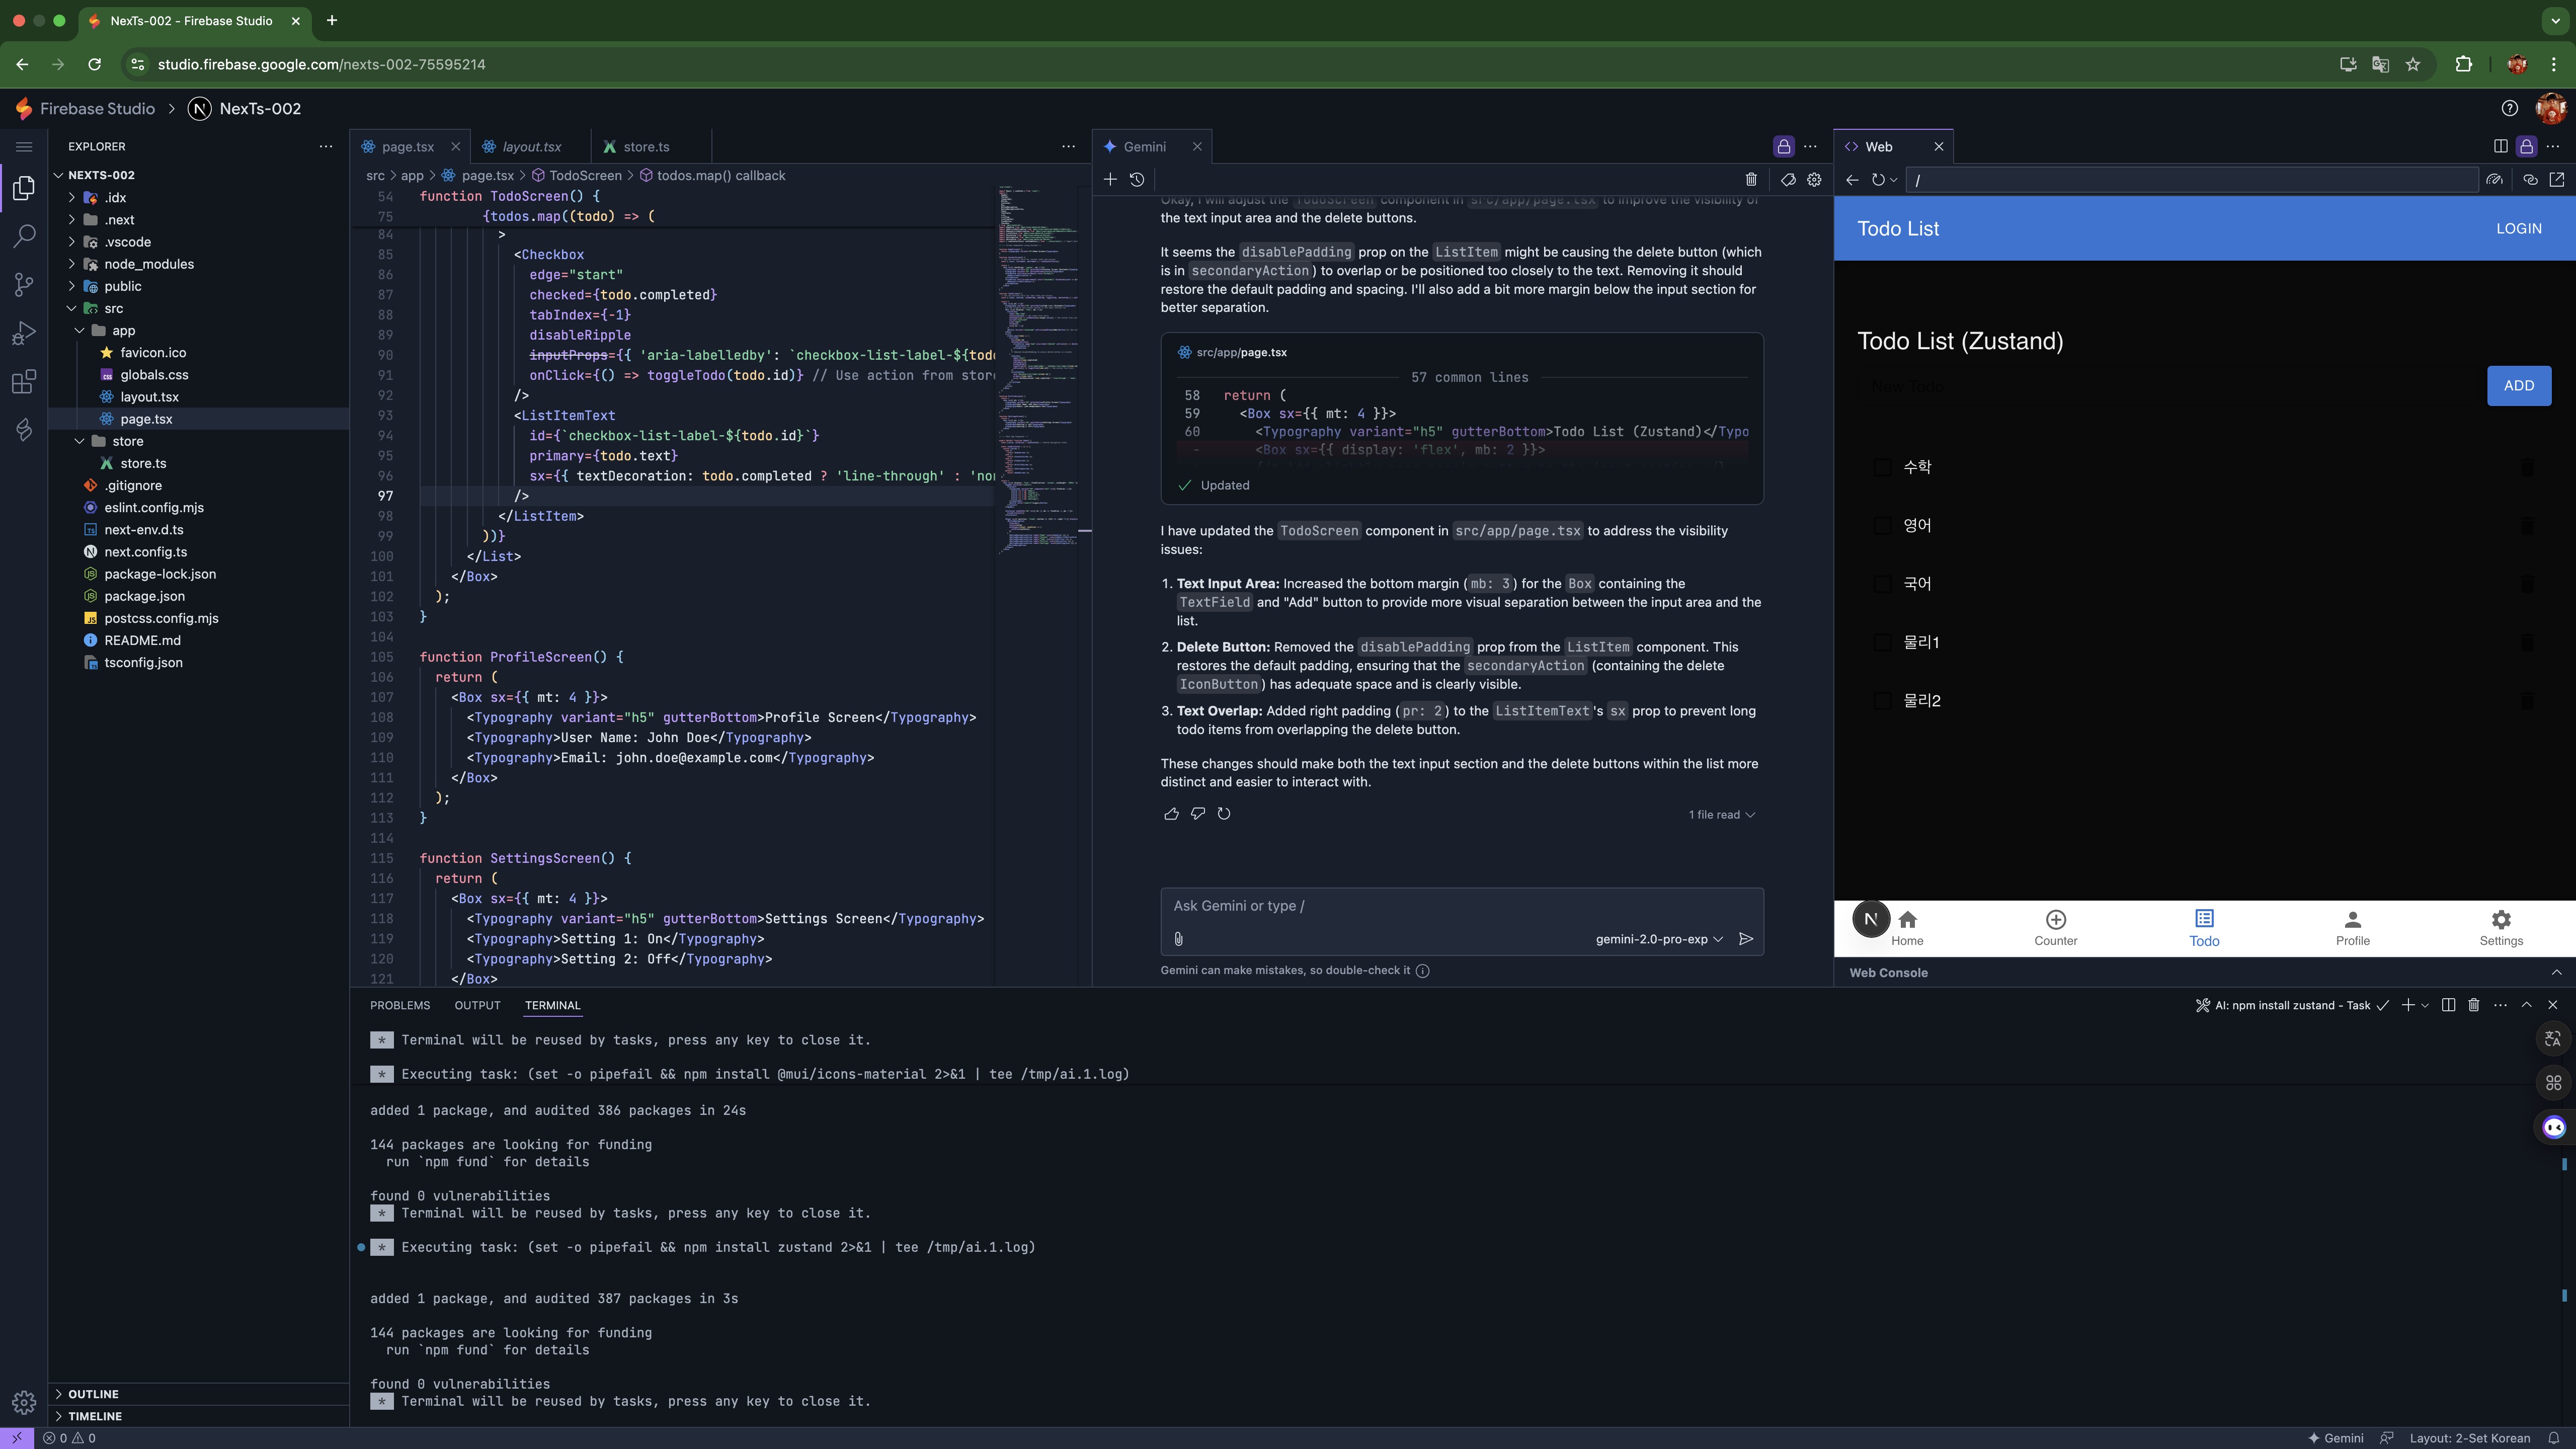Switch to the PROBLEMS panel tab
This screenshot has height=1449, width=2576.
click(x=400, y=1005)
